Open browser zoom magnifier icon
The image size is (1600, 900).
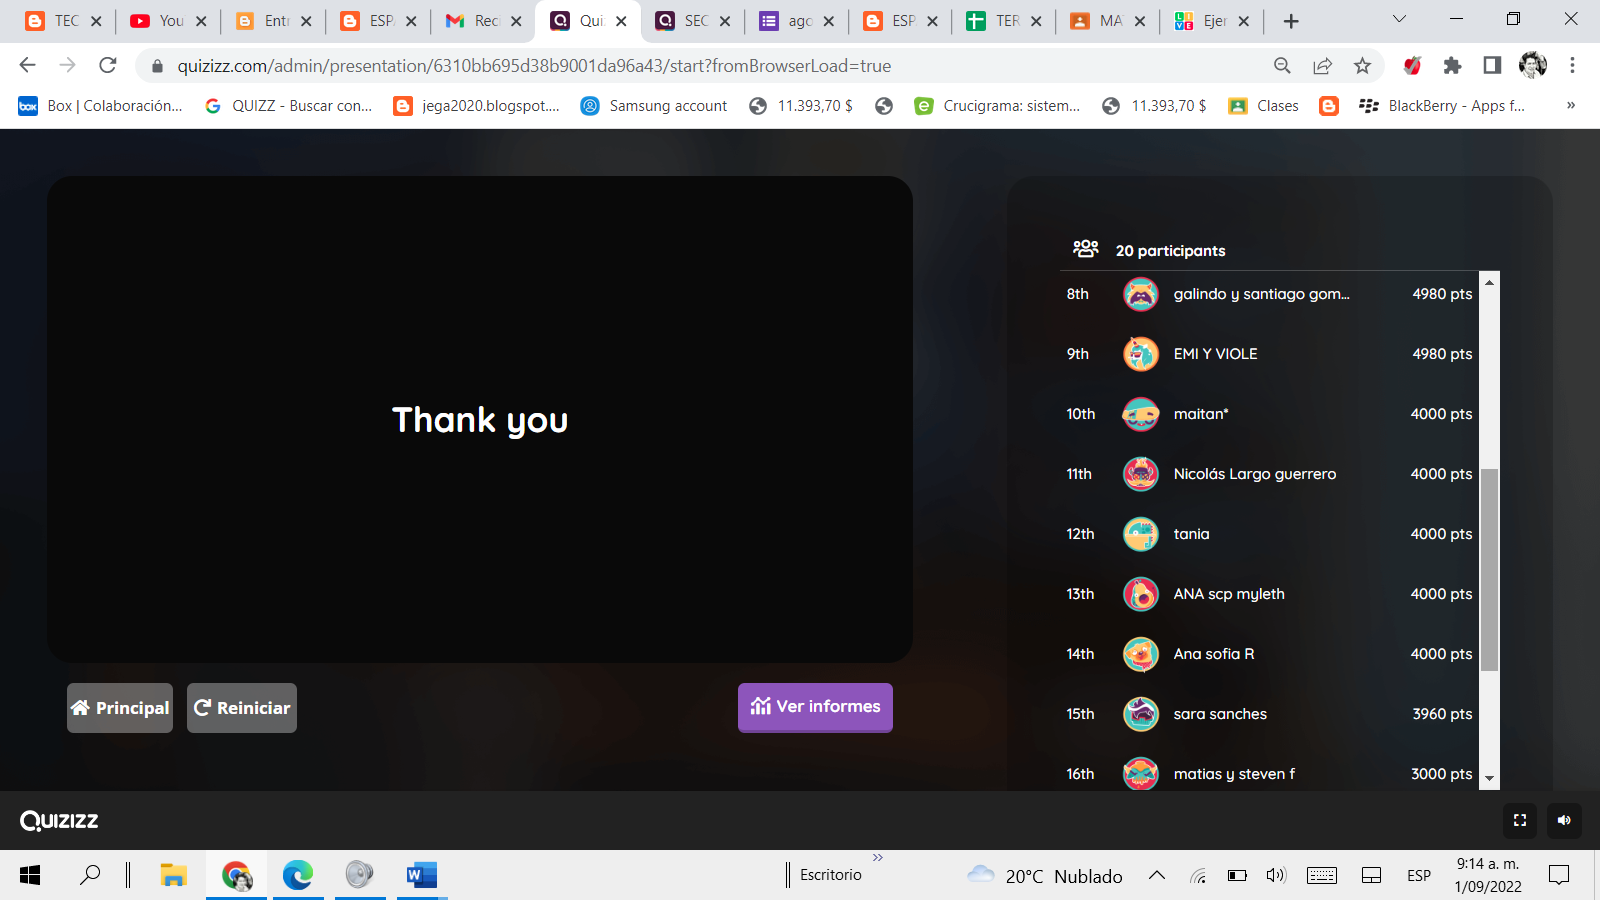pos(1282,65)
